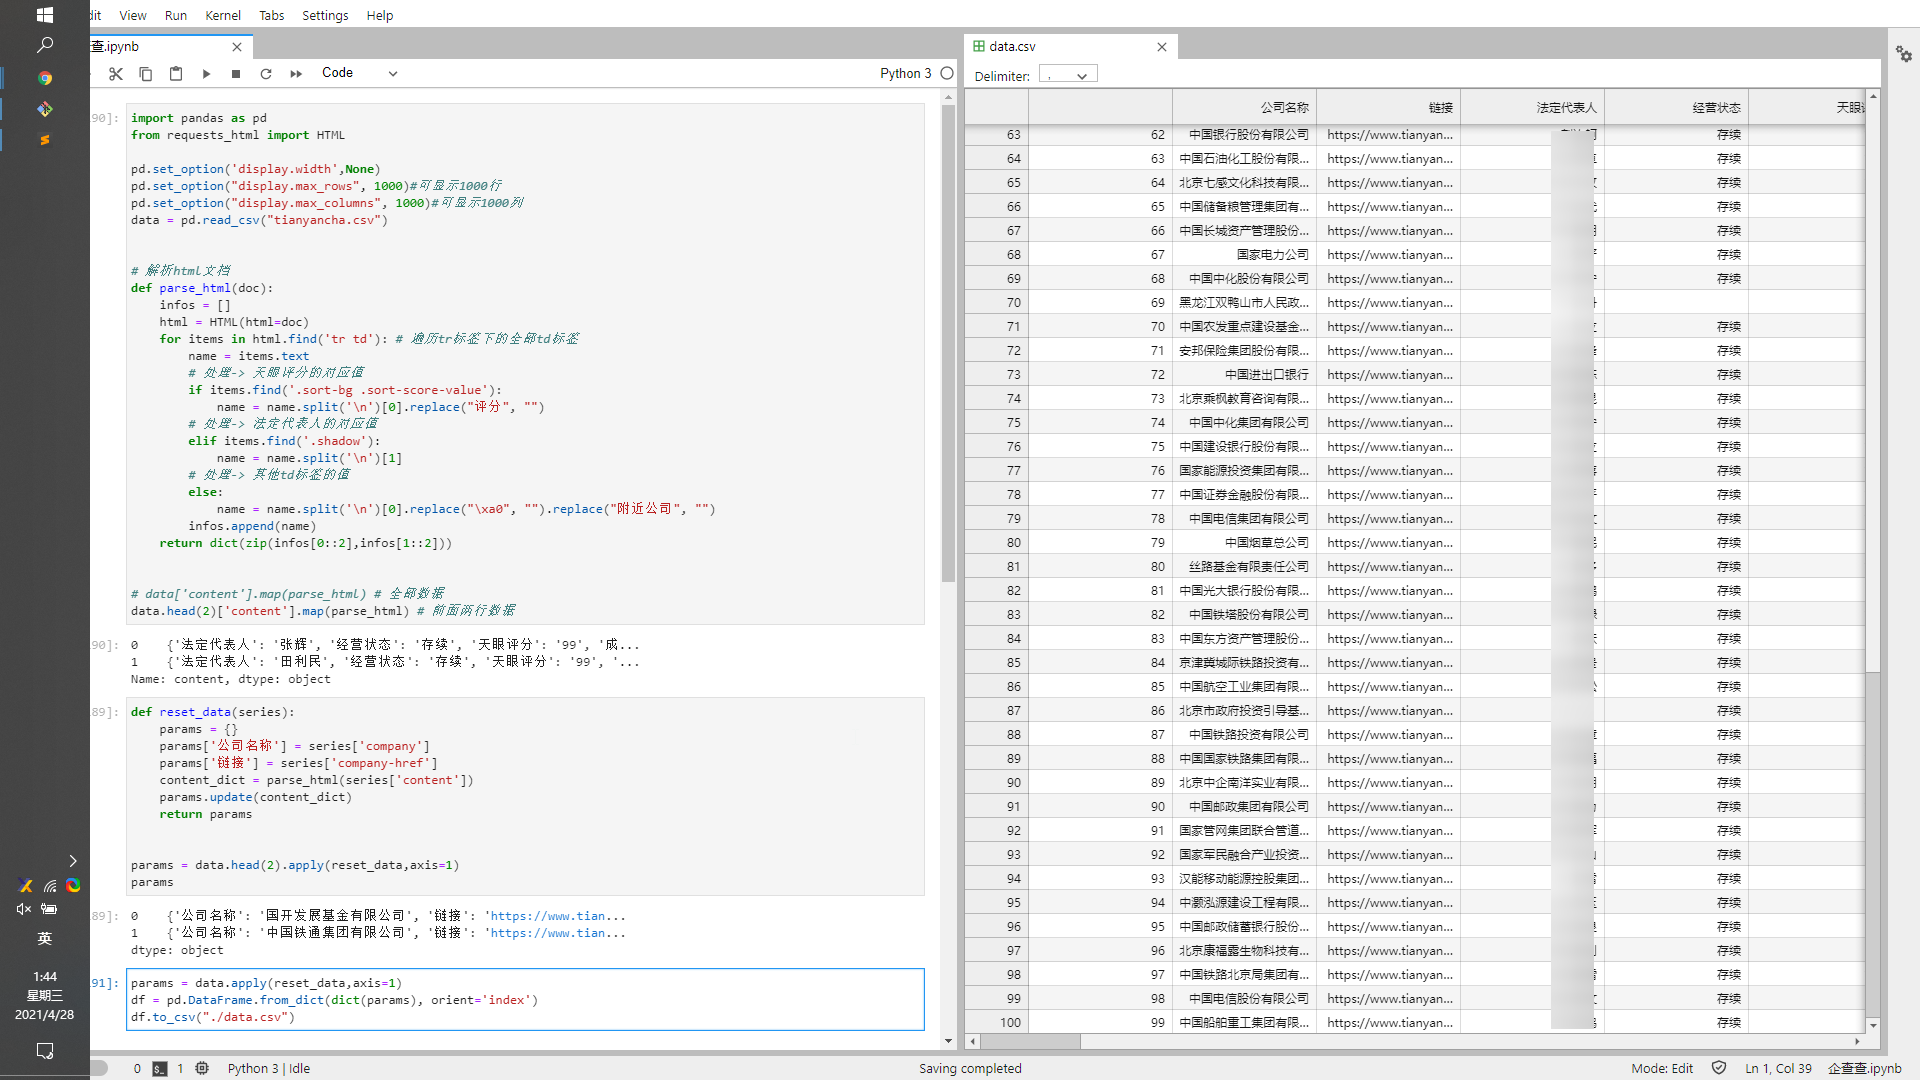
Task: Click the cut cells scissors icon
Action: 116,73
